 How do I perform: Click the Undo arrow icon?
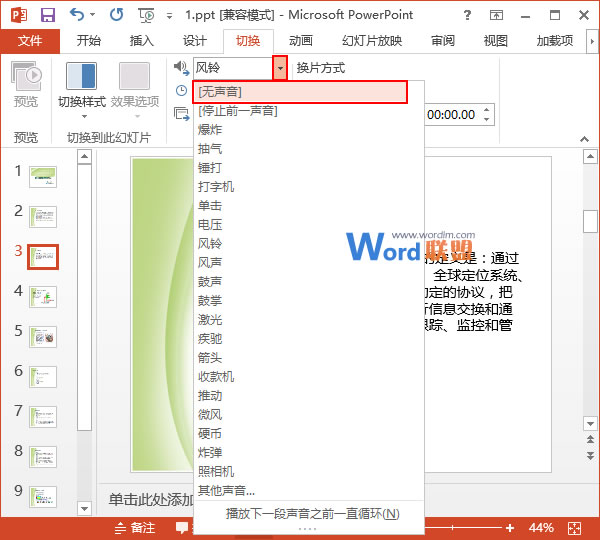[x=77, y=15]
